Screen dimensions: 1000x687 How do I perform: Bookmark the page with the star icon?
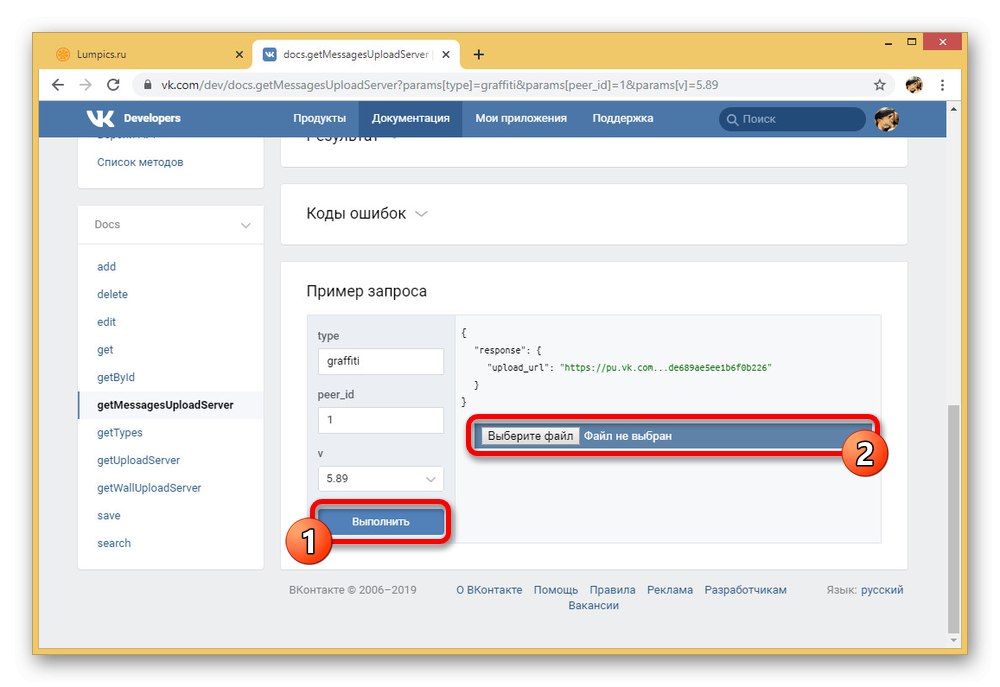click(879, 85)
